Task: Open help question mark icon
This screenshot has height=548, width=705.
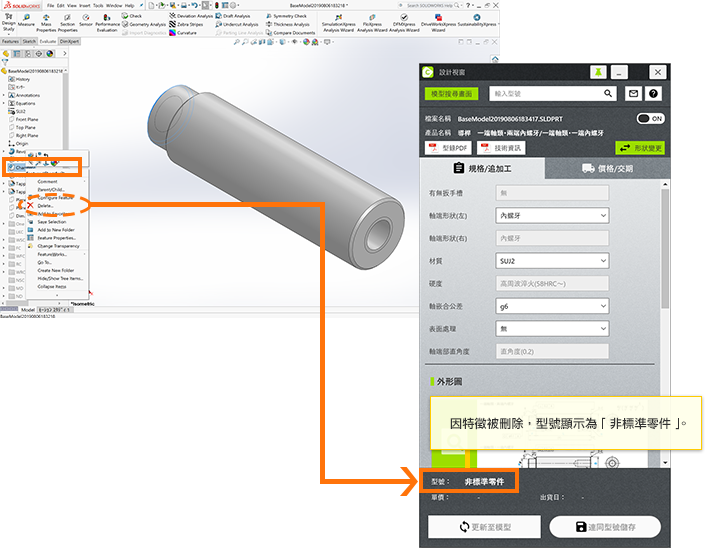Action: pyautogui.click(x=654, y=93)
